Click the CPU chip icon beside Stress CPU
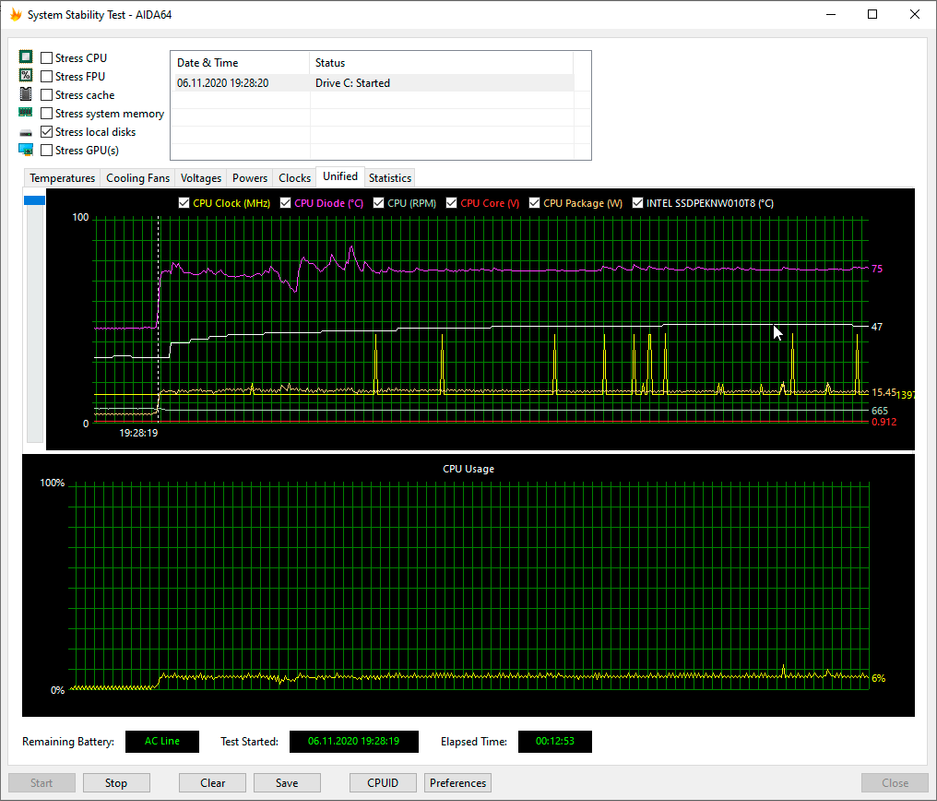 26,57
